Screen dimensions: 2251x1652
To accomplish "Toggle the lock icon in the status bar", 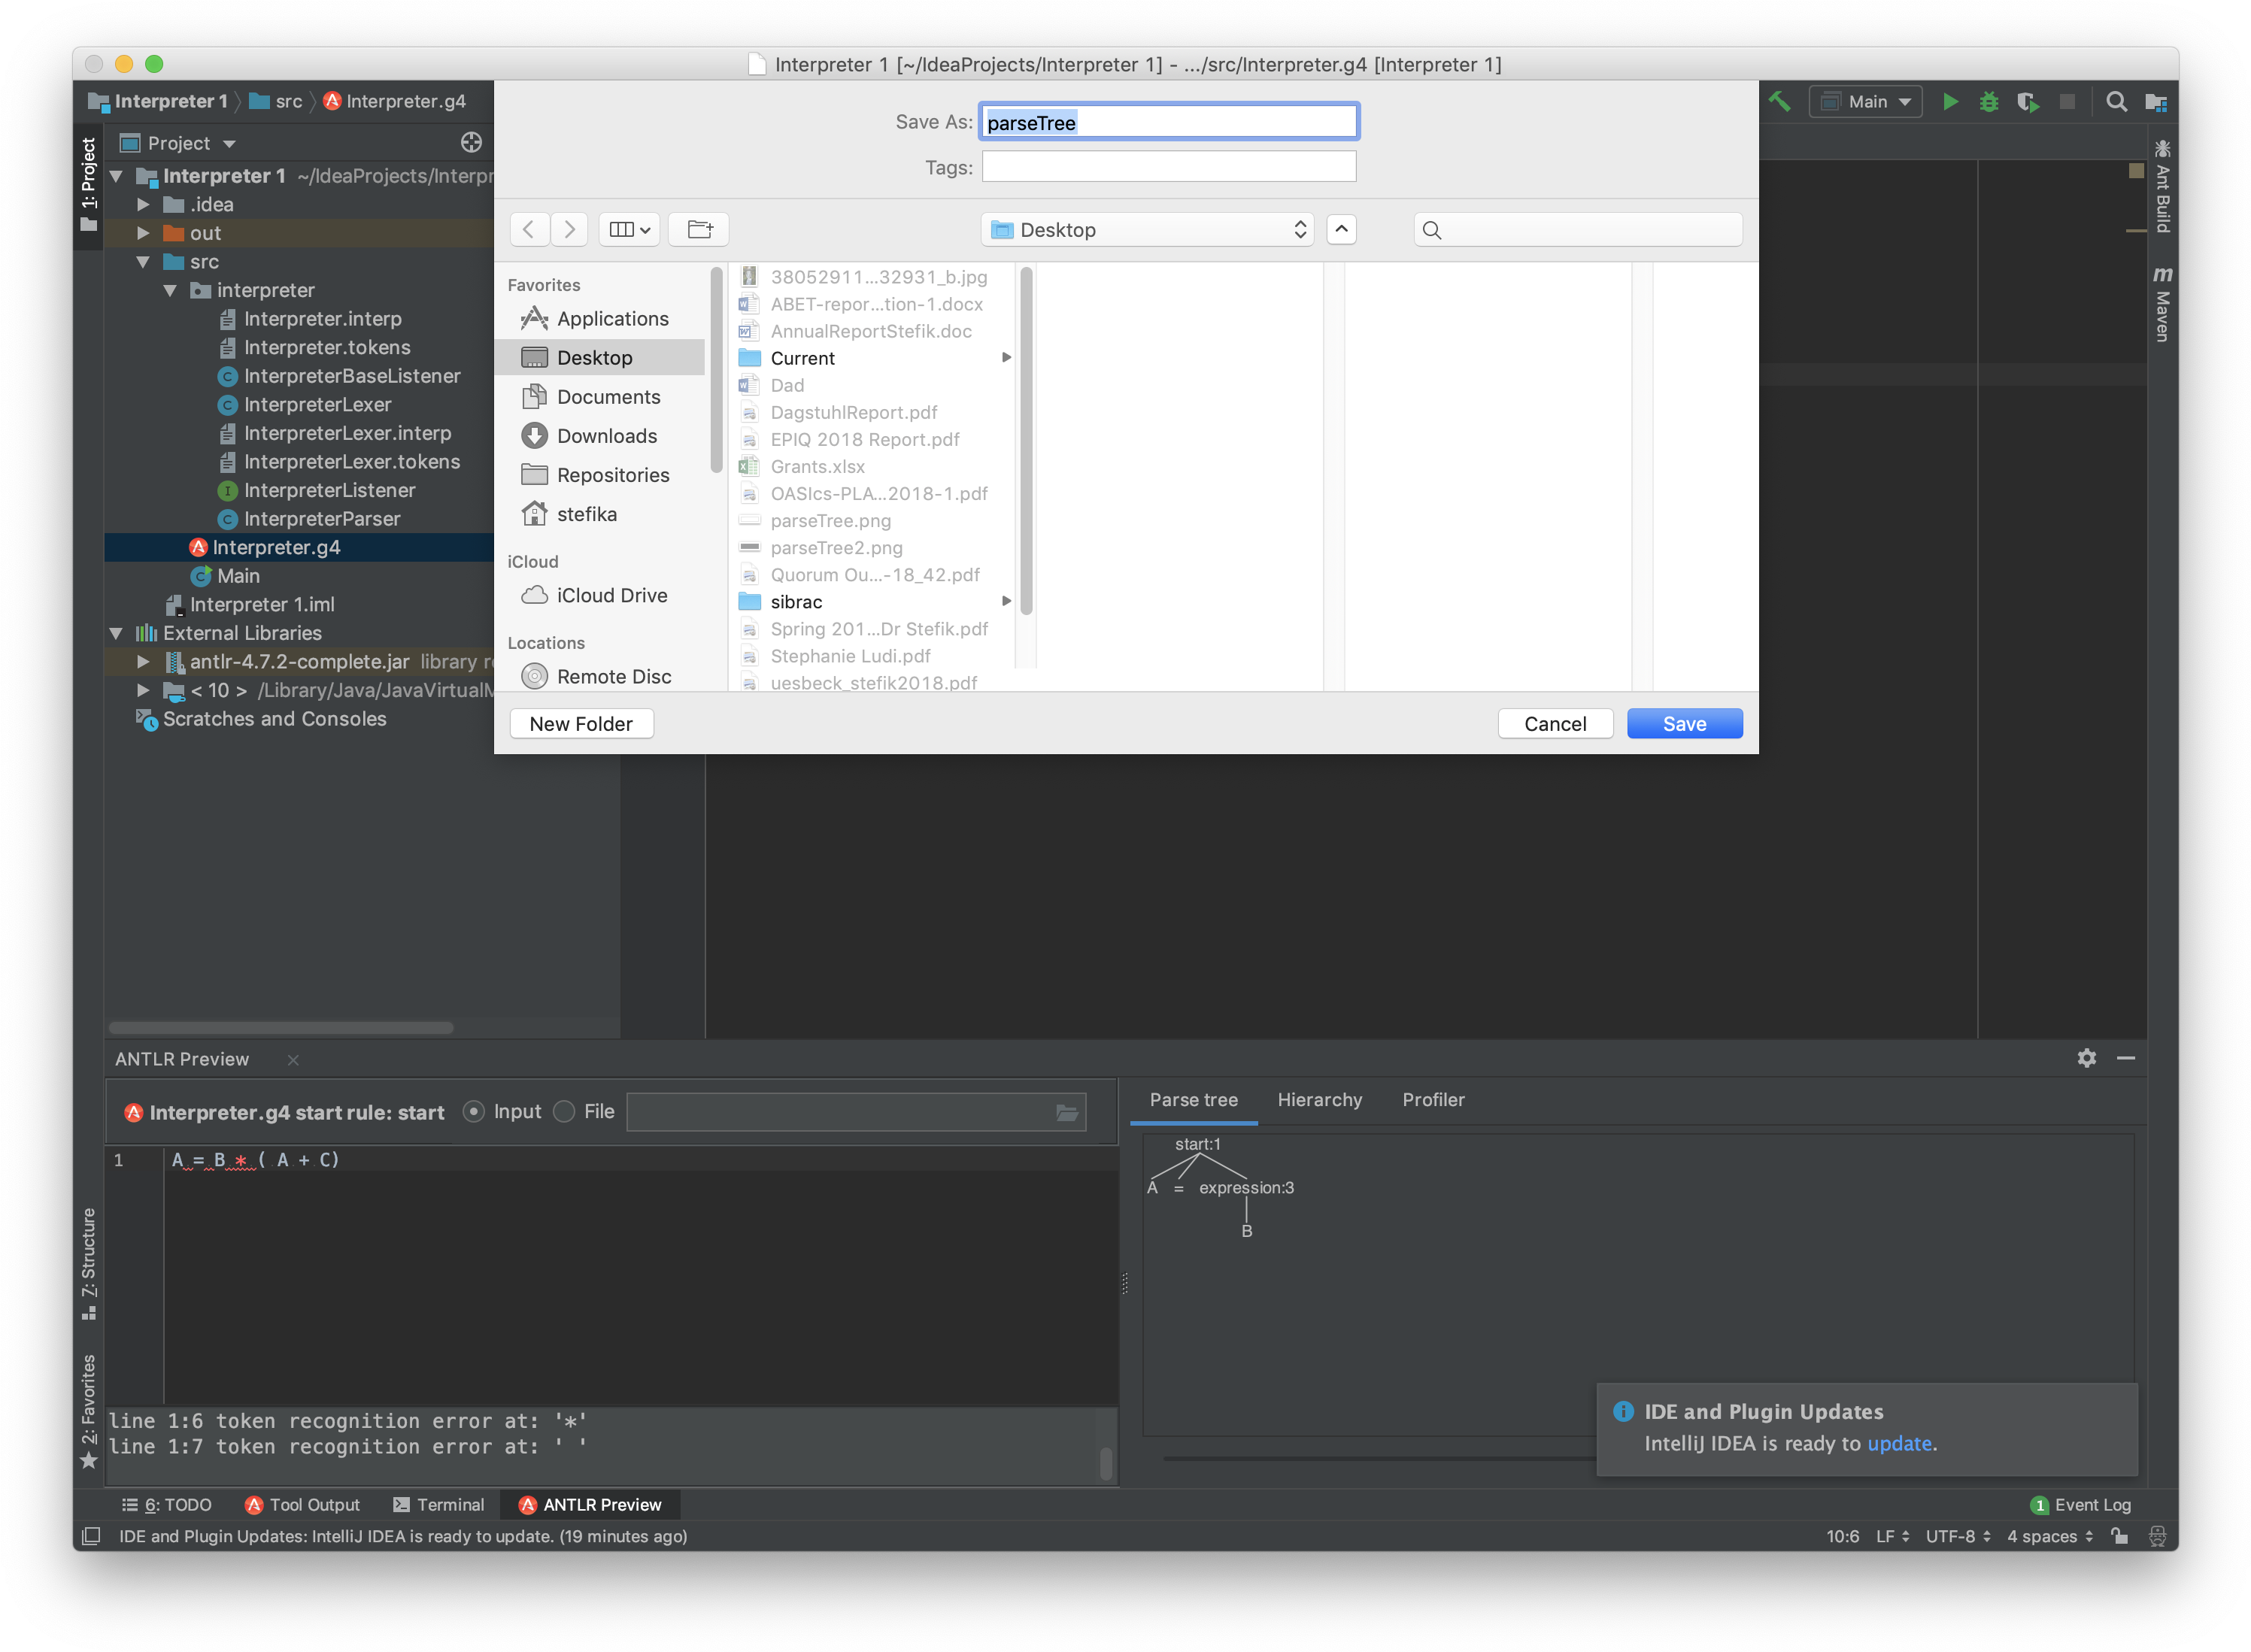I will 2120,1536.
